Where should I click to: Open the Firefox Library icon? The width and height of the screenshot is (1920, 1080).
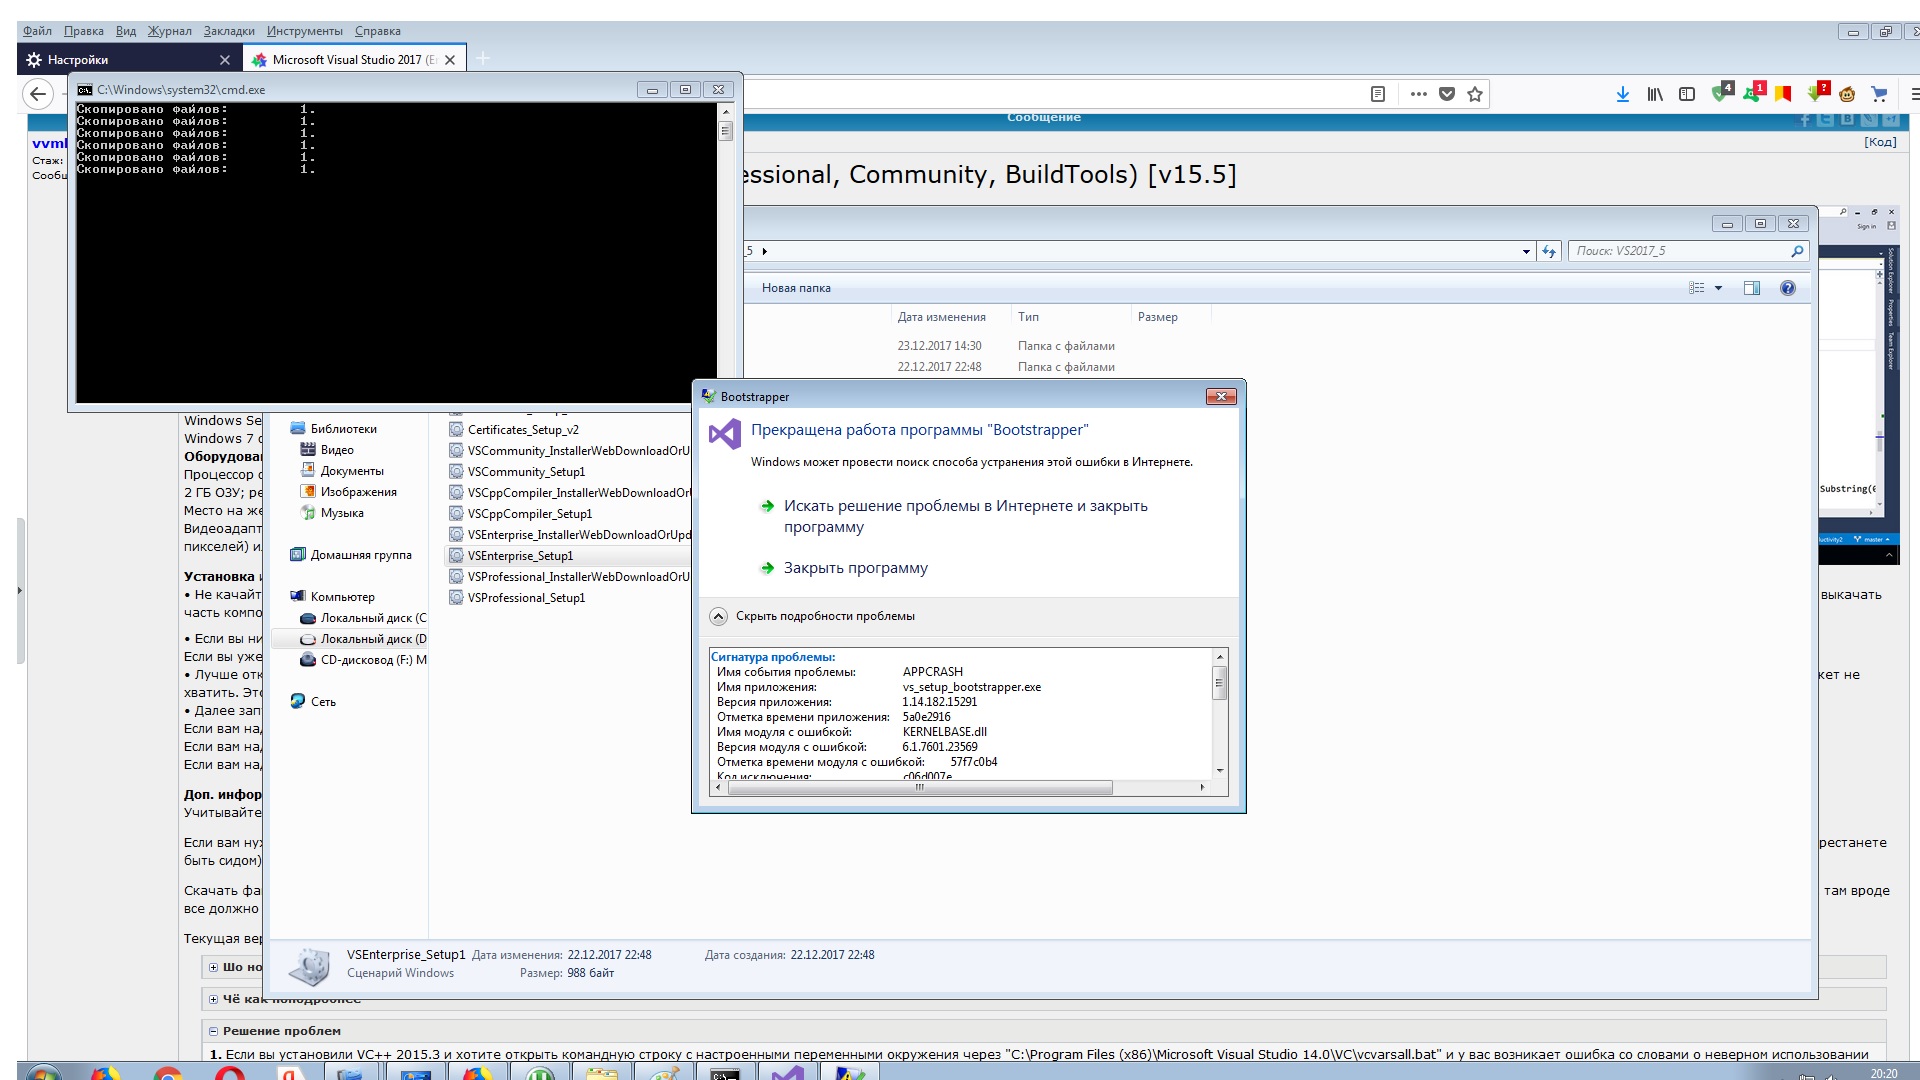(x=1655, y=94)
